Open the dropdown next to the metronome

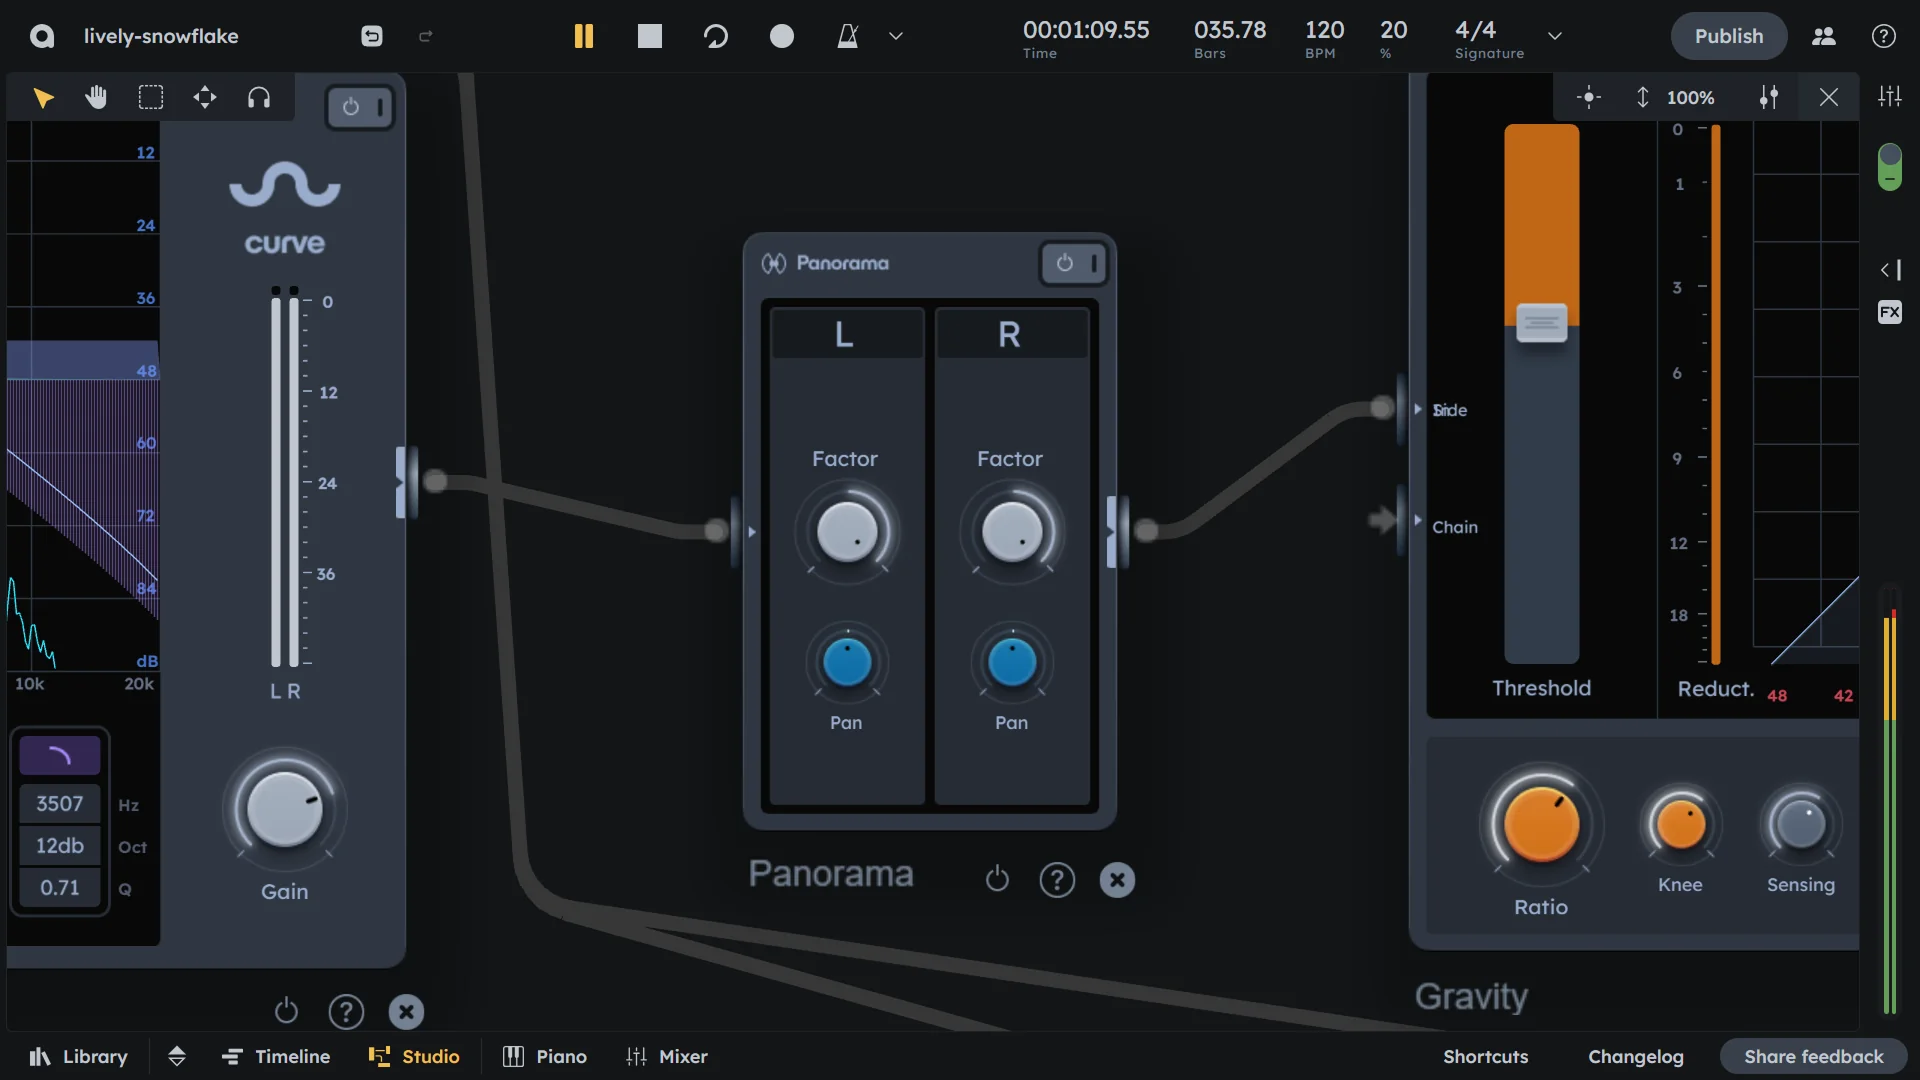click(x=895, y=36)
